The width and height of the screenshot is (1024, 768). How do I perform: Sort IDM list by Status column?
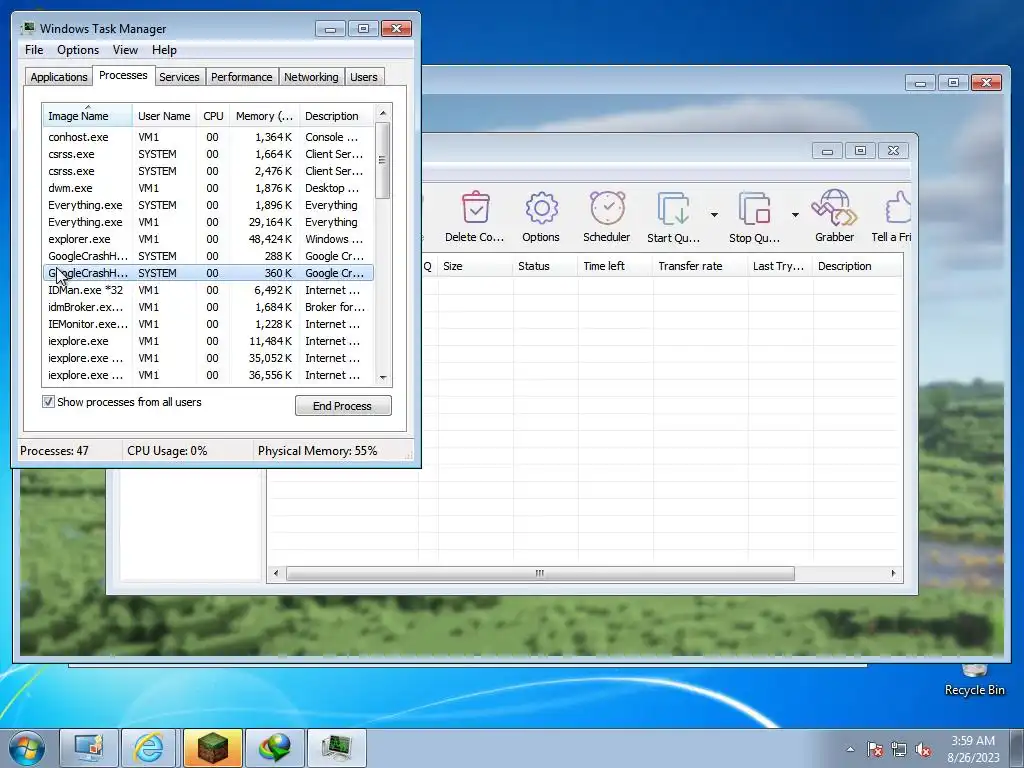tap(545, 266)
